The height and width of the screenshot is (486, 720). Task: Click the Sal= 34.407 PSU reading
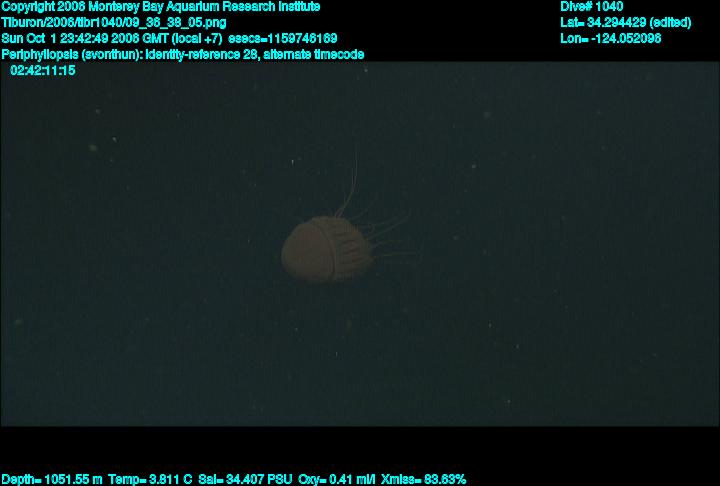(246, 479)
